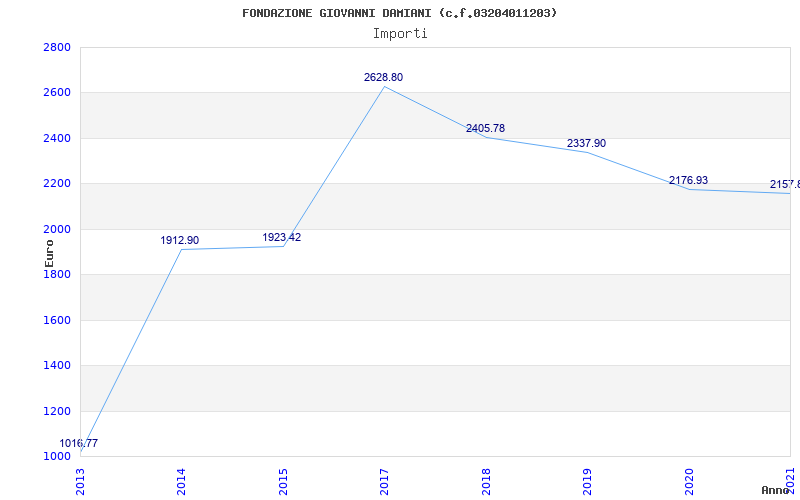Click the x-axis year 2019

(587, 482)
